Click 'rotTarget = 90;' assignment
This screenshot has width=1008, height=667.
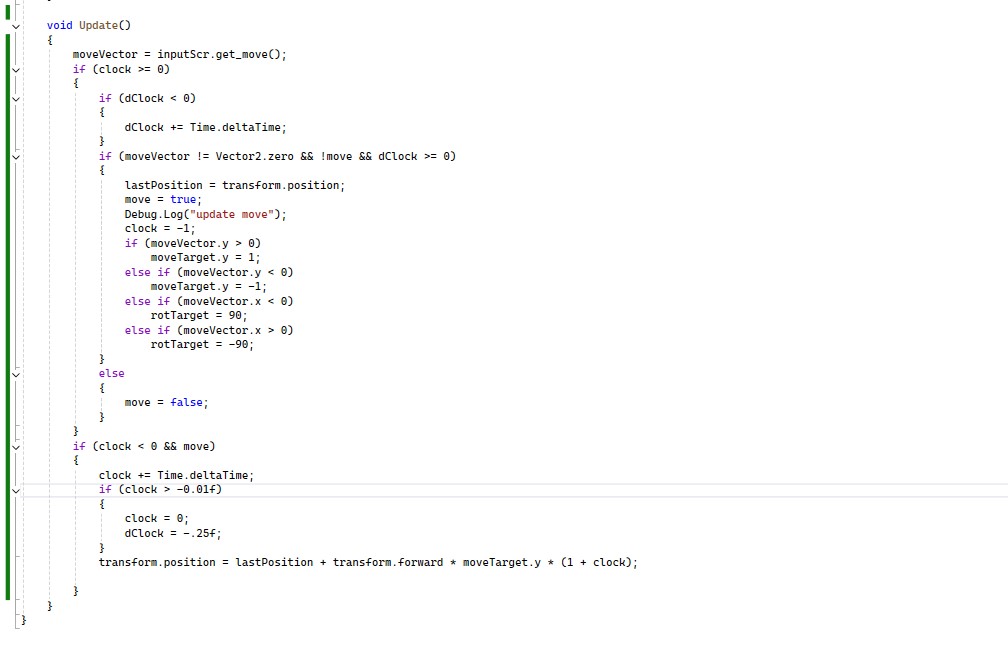point(199,316)
